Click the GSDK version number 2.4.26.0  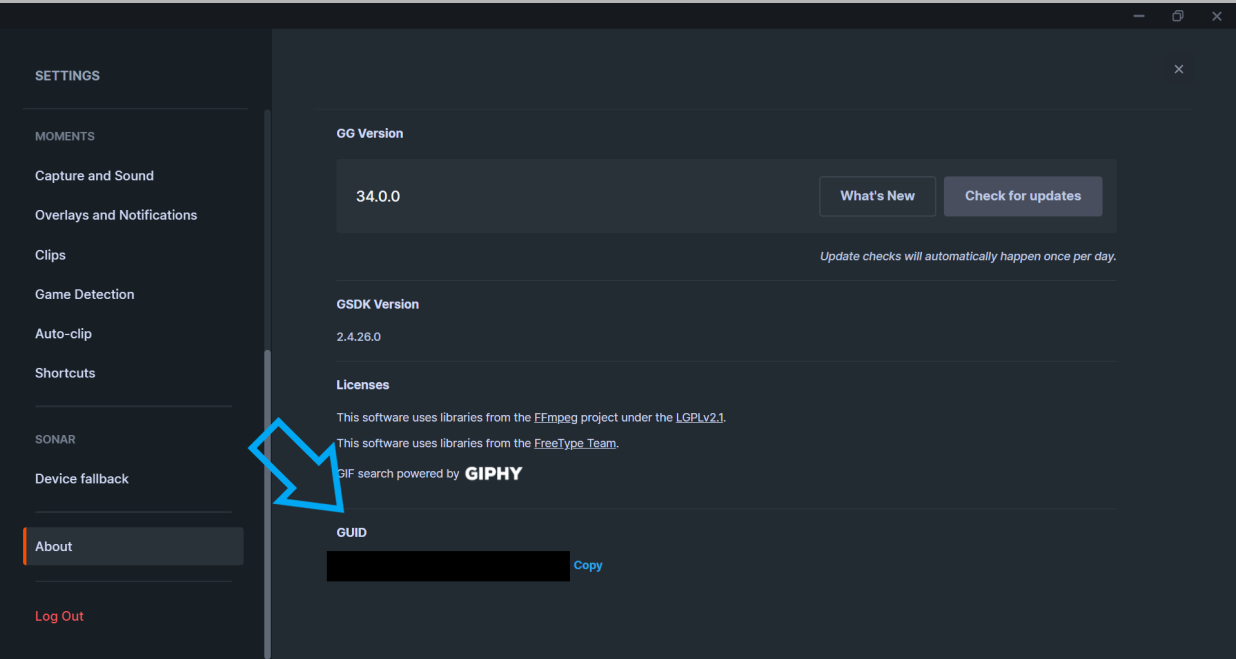pos(359,337)
